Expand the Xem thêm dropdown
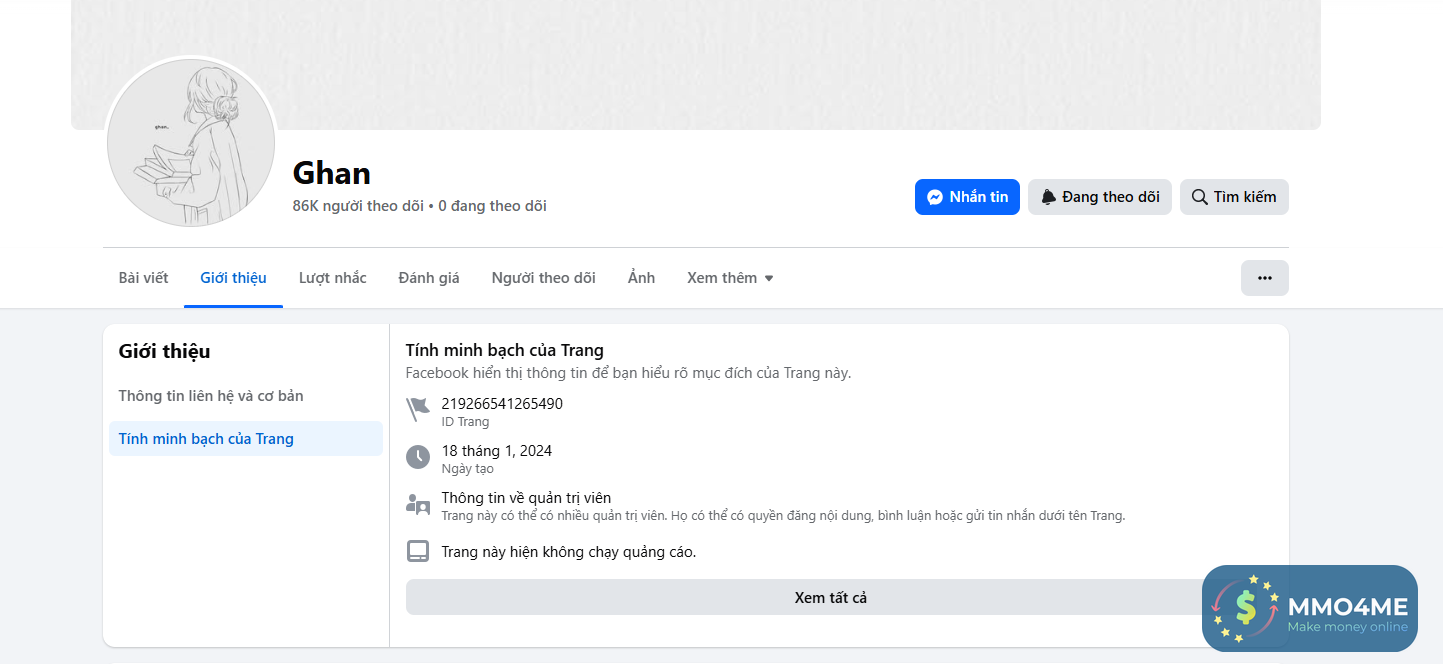1443x664 pixels. coord(730,278)
